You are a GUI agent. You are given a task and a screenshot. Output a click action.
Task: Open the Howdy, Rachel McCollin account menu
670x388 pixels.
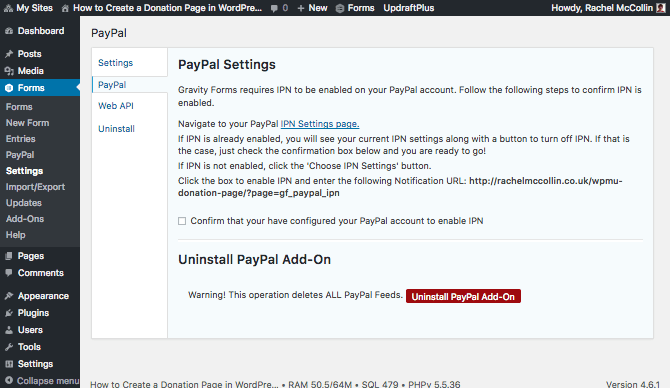click(608, 8)
